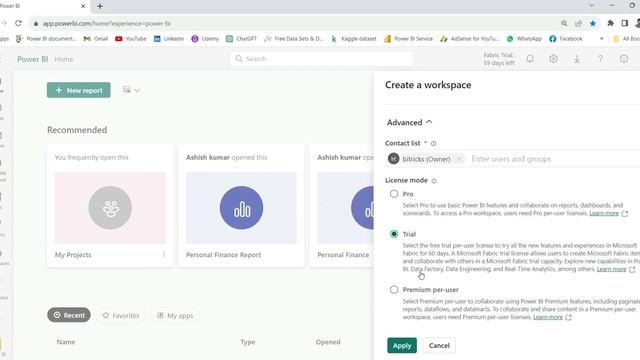Open the Personal Finance Report card

click(x=241, y=206)
